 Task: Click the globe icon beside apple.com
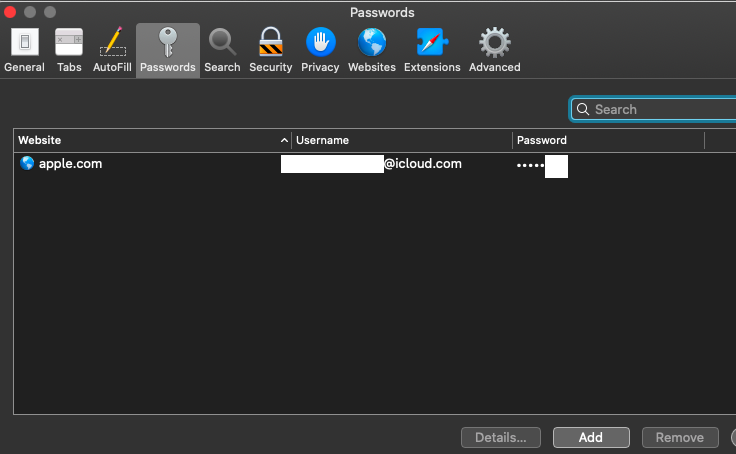[27, 163]
